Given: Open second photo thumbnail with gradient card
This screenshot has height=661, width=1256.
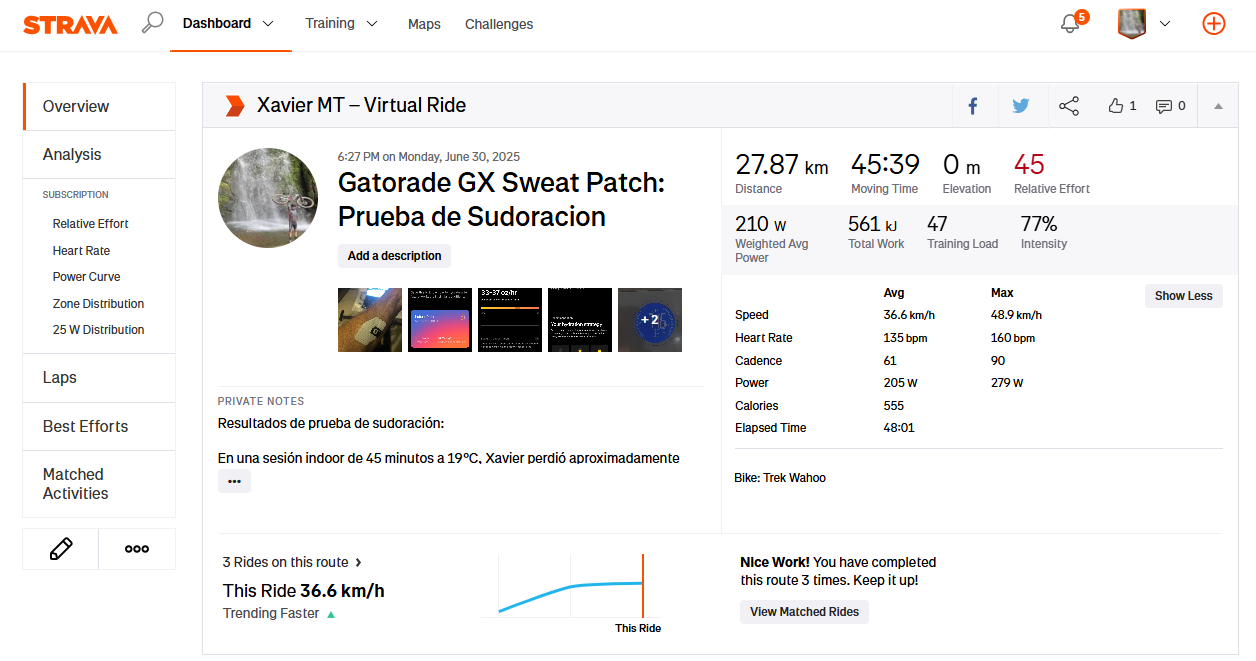Looking at the screenshot, I should [440, 320].
